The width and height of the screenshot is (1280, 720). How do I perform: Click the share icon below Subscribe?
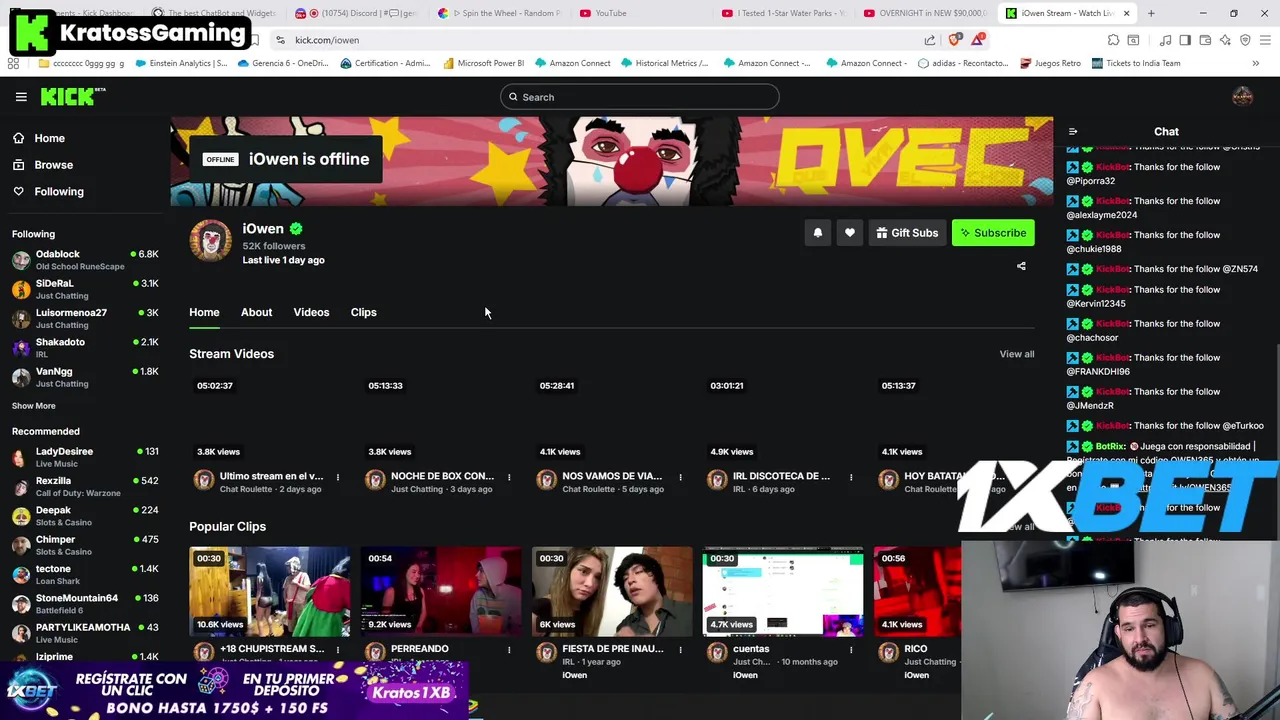click(x=1021, y=266)
